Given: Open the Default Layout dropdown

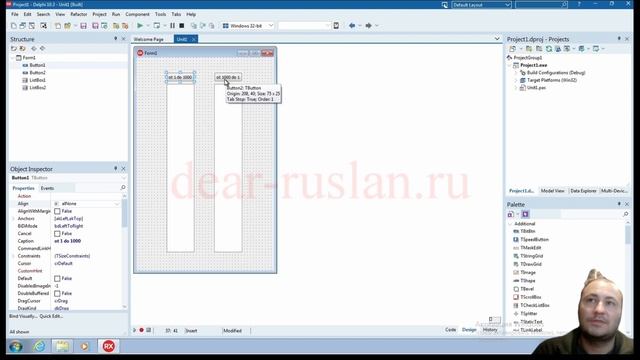Looking at the screenshot, I should [507, 4].
